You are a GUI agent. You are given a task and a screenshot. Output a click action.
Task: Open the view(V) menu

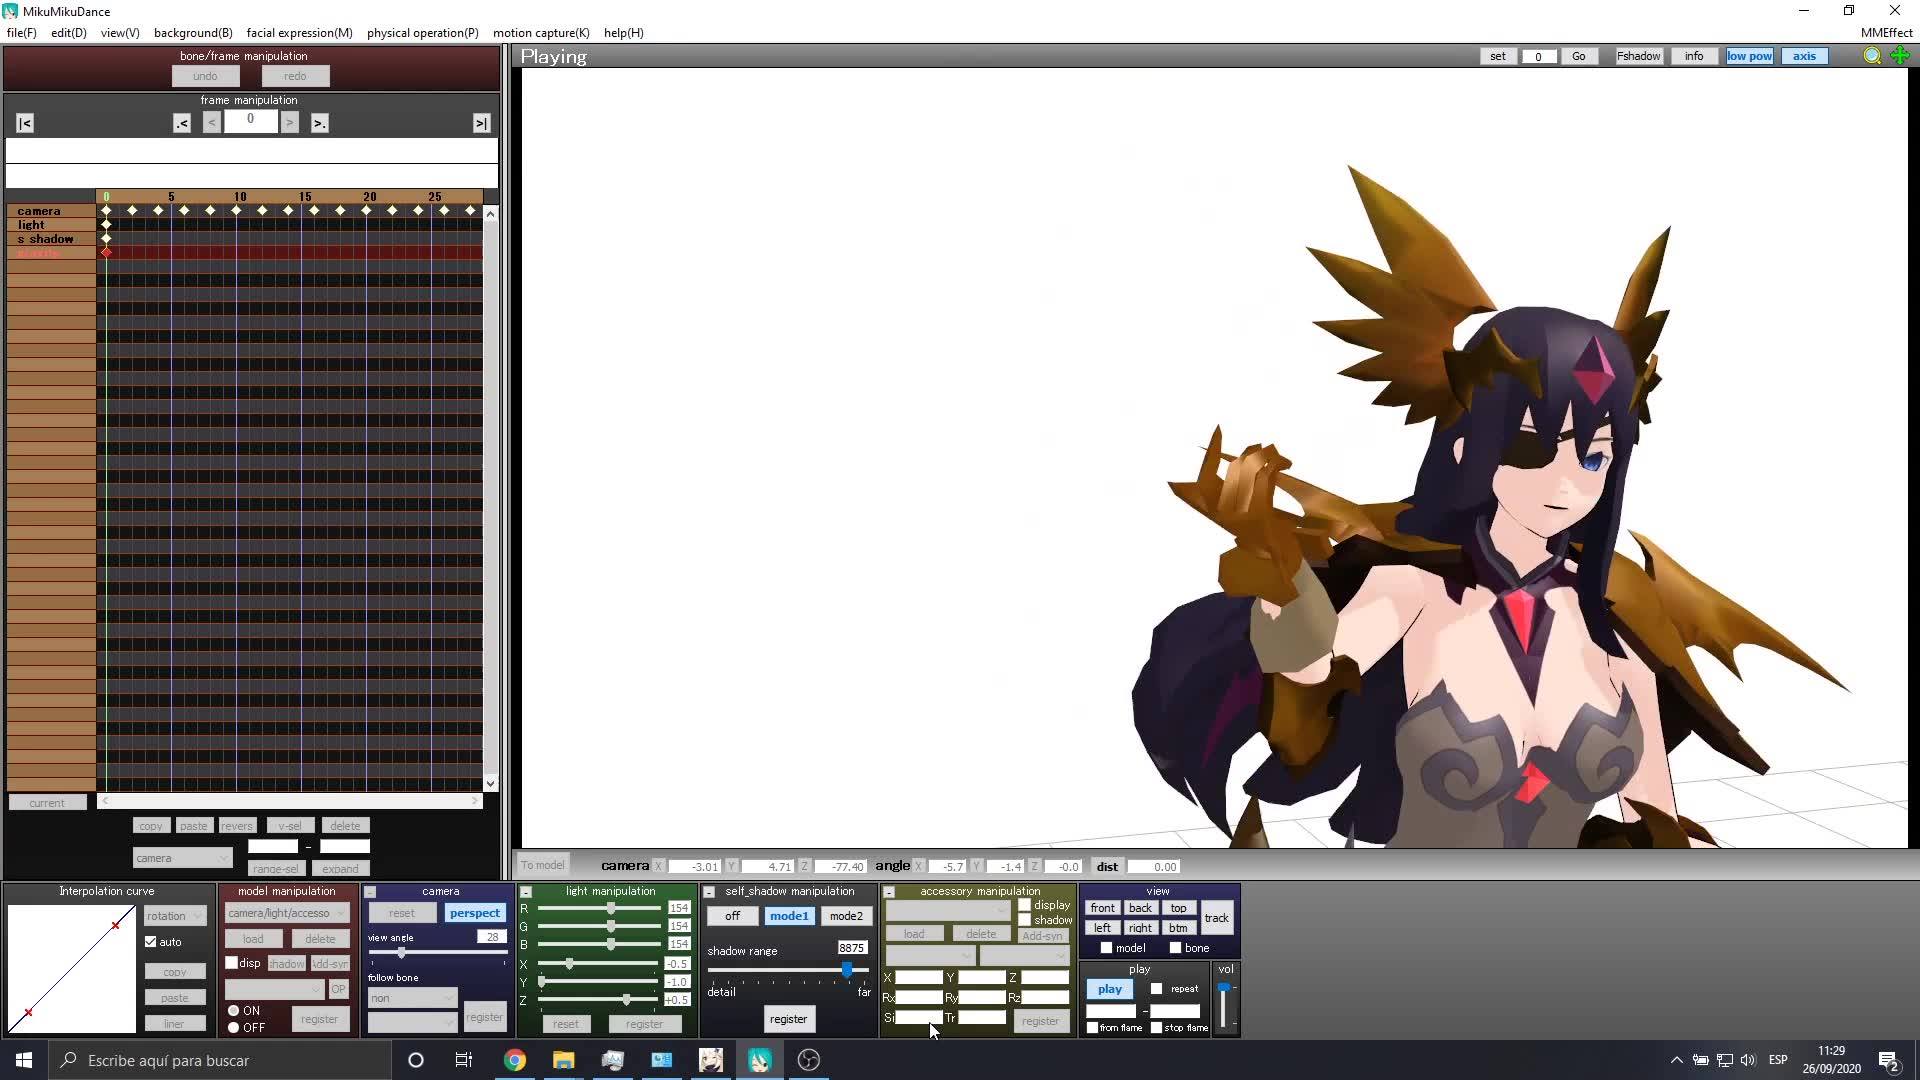[x=120, y=33]
